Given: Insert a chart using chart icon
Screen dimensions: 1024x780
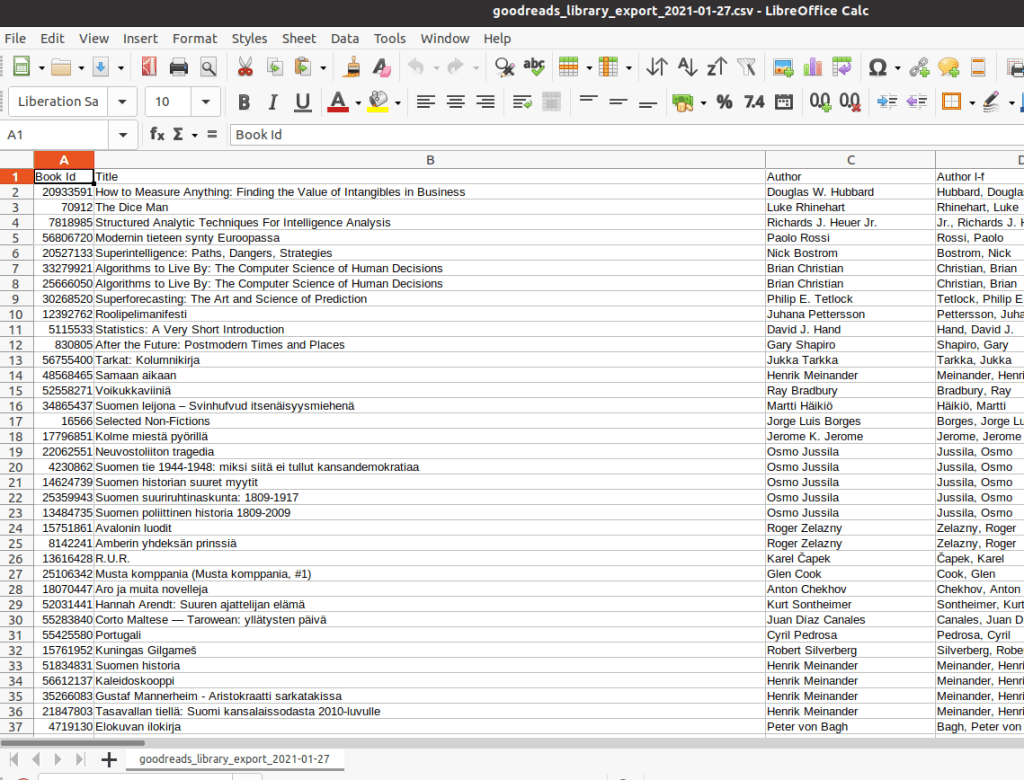Looking at the screenshot, I should (x=812, y=67).
